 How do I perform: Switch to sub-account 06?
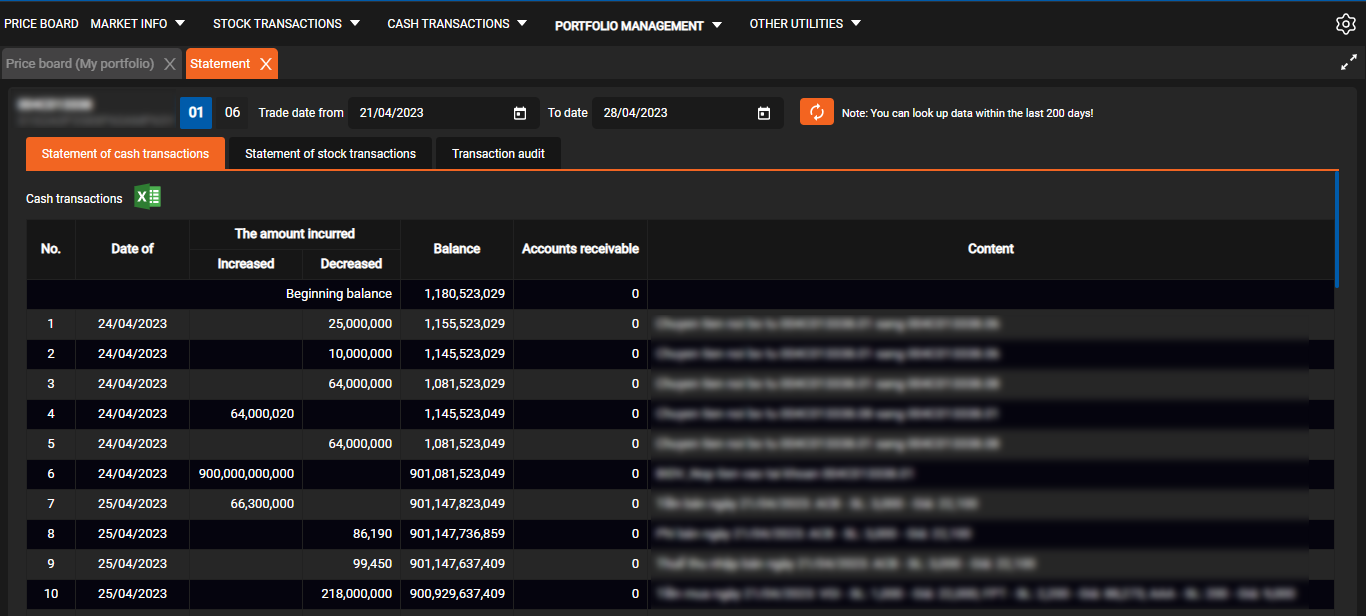pos(232,113)
